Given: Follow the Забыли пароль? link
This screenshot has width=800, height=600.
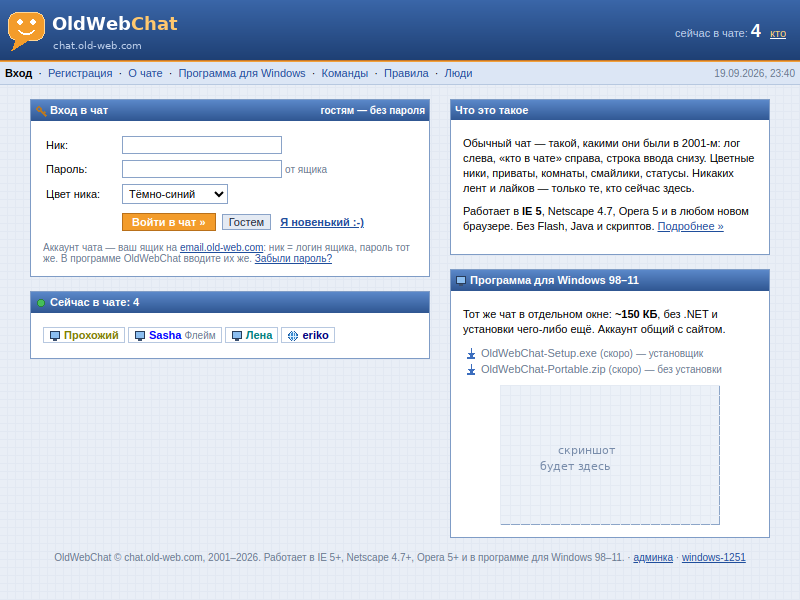Looking at the screenshot, I should [x=293, y=259].
